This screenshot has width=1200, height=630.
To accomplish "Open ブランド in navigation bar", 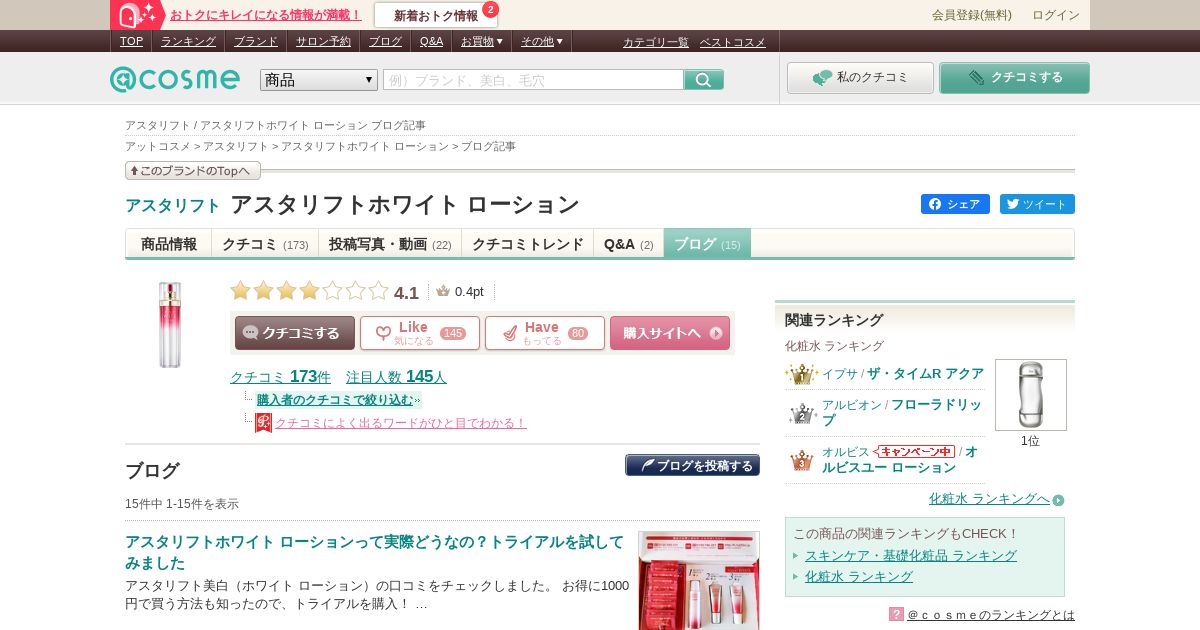I will 256,41.
